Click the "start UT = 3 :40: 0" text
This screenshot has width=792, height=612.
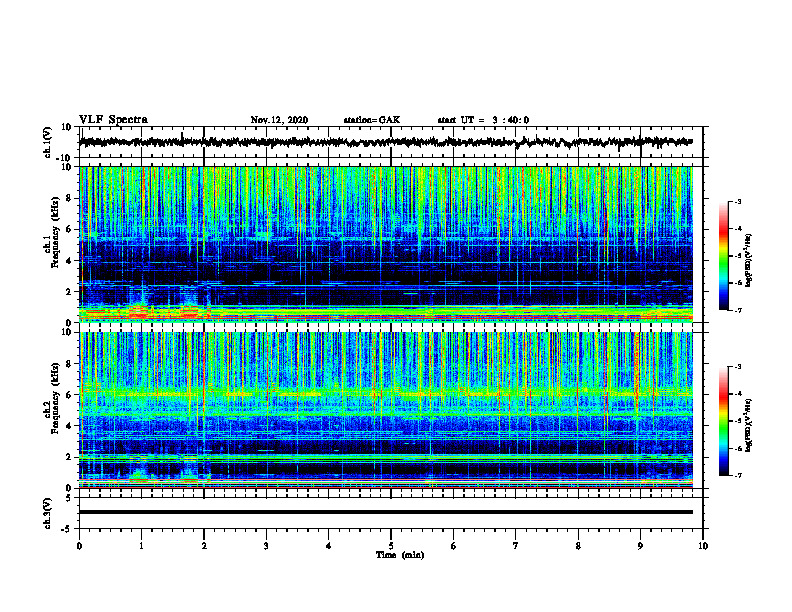[x=483, y=120]
